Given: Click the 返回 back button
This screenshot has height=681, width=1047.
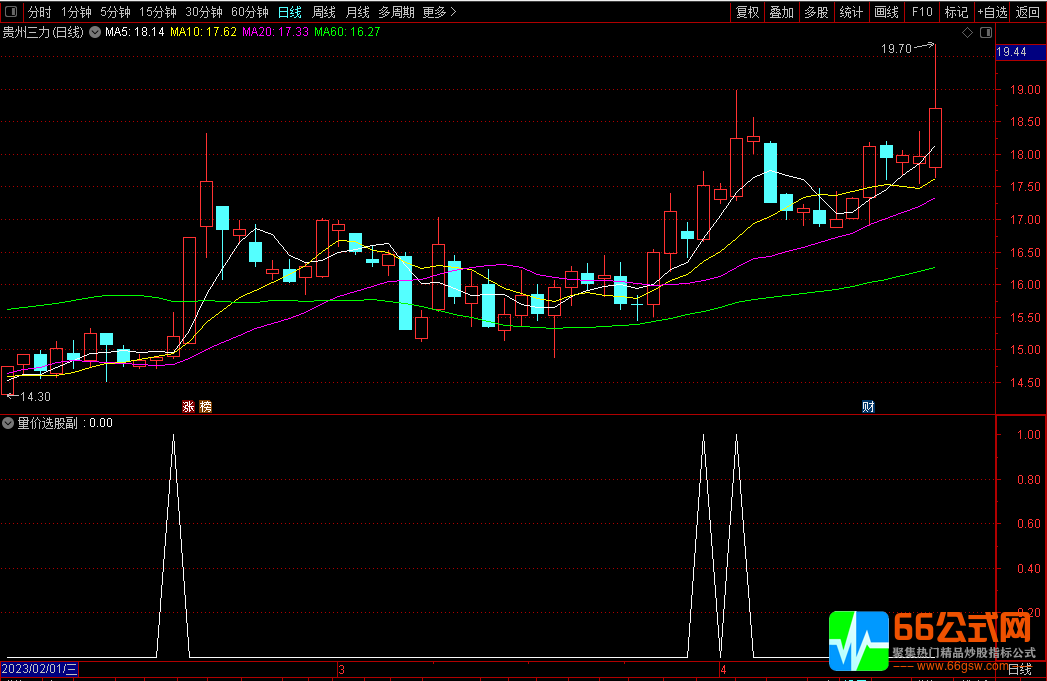Looking at the screenshot, I should pos(1028,12).
